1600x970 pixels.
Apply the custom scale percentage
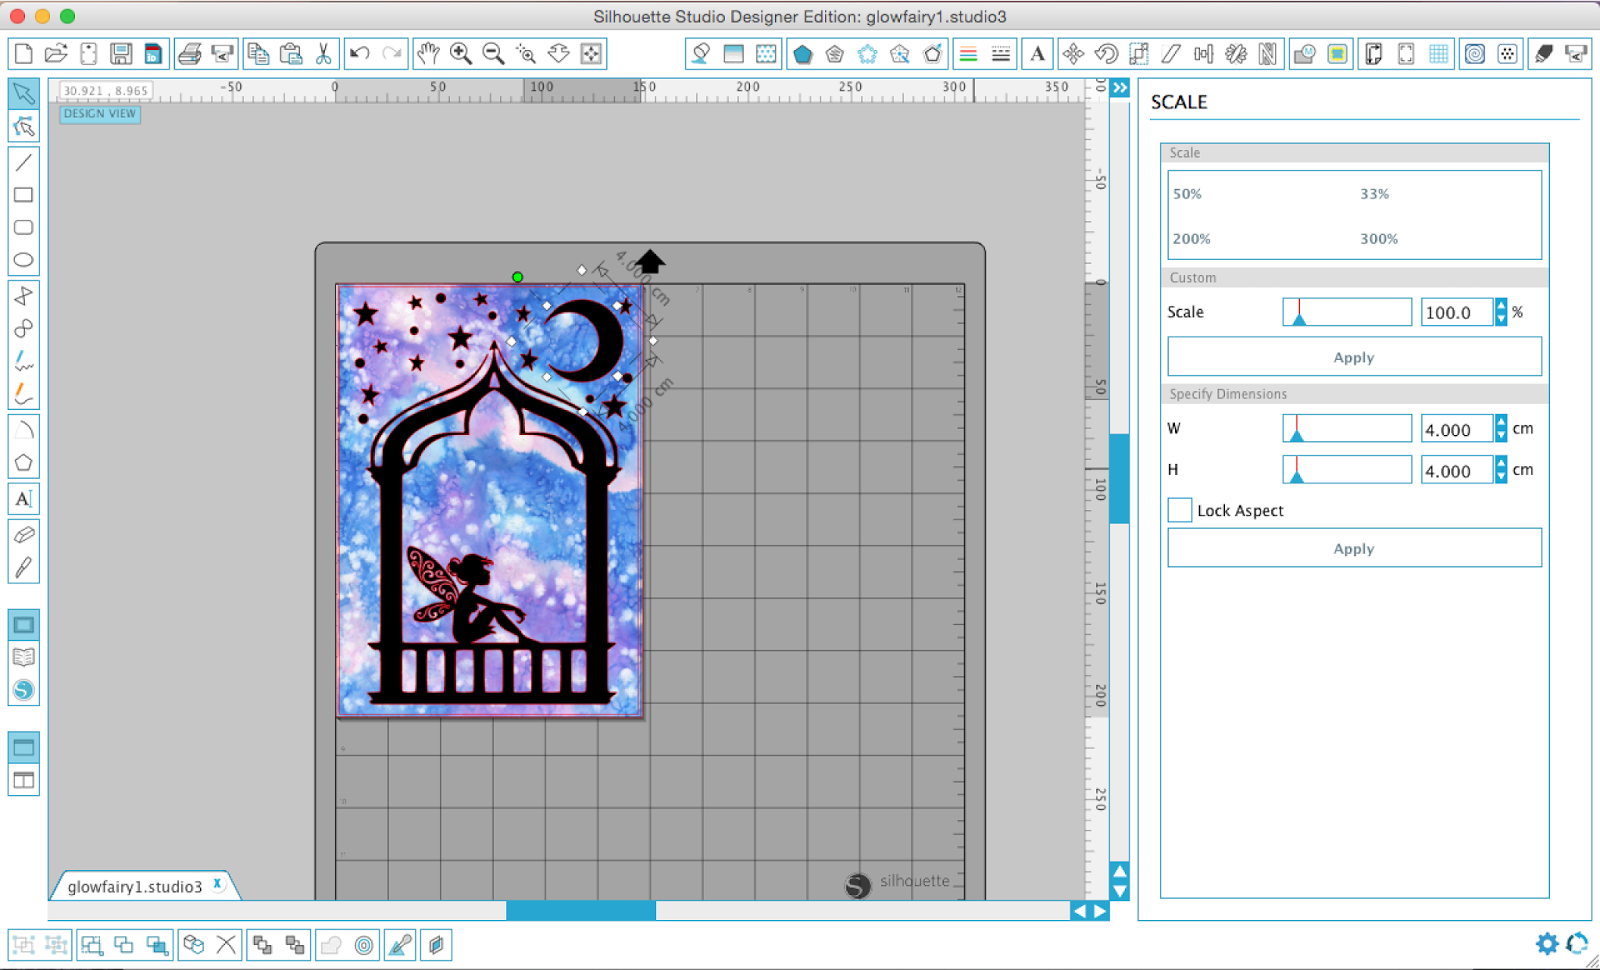pyautogui.click(x=1354, y=357)
